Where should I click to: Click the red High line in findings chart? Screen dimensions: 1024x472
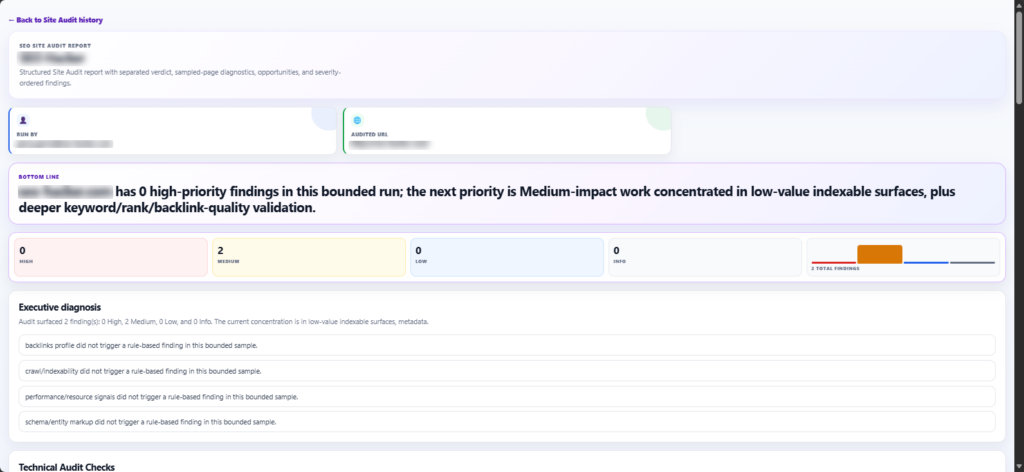(833, 262)
